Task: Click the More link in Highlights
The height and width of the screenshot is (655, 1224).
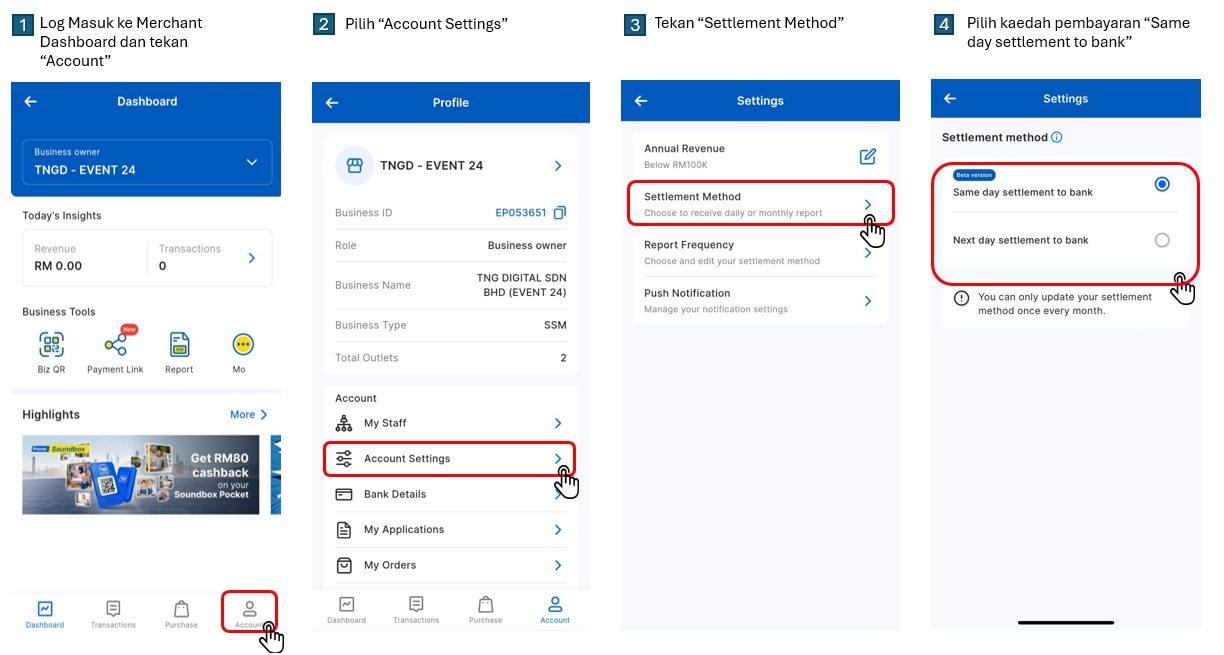Action: pos(249,414)
